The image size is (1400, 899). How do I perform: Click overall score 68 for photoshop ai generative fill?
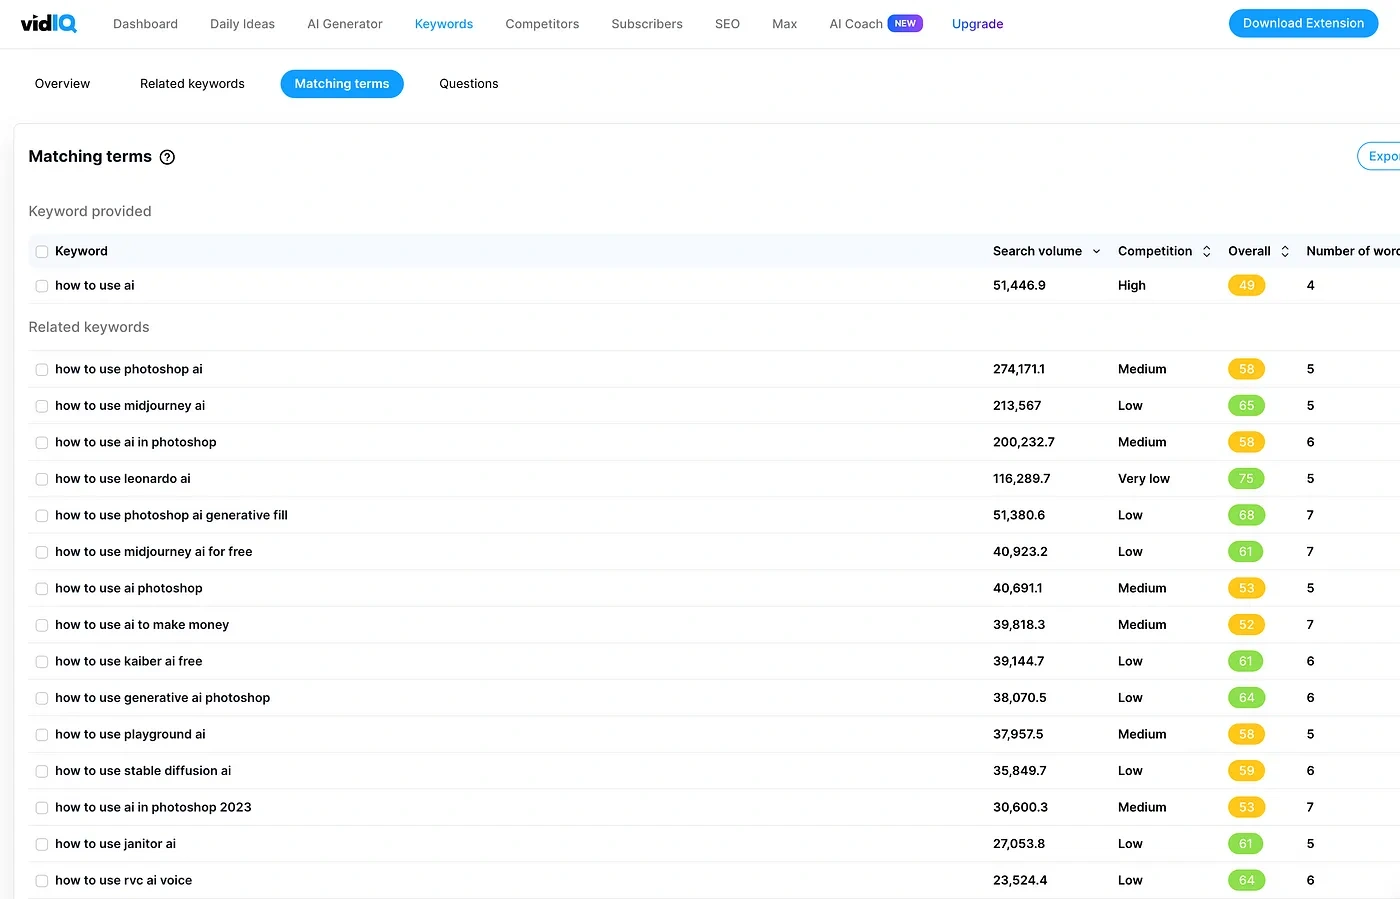click(1246, 515)
